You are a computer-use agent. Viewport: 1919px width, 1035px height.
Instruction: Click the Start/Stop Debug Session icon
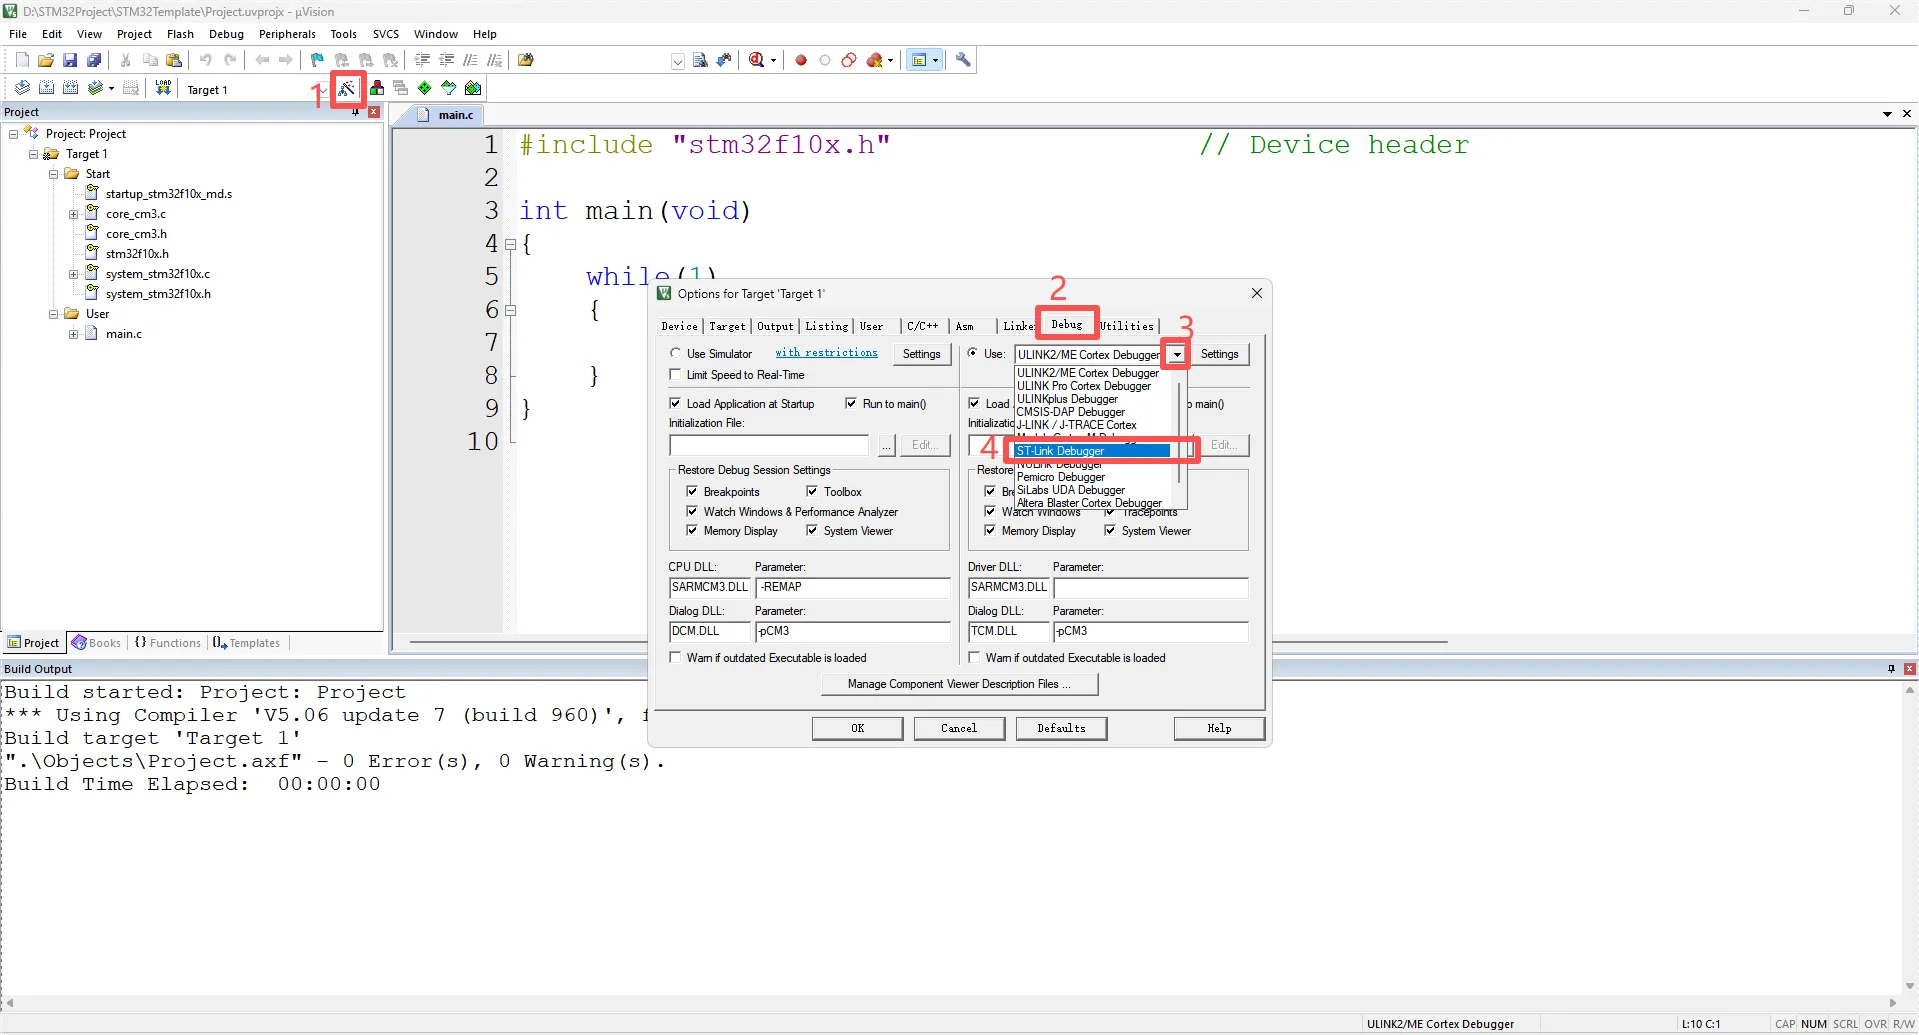point(758,60)
